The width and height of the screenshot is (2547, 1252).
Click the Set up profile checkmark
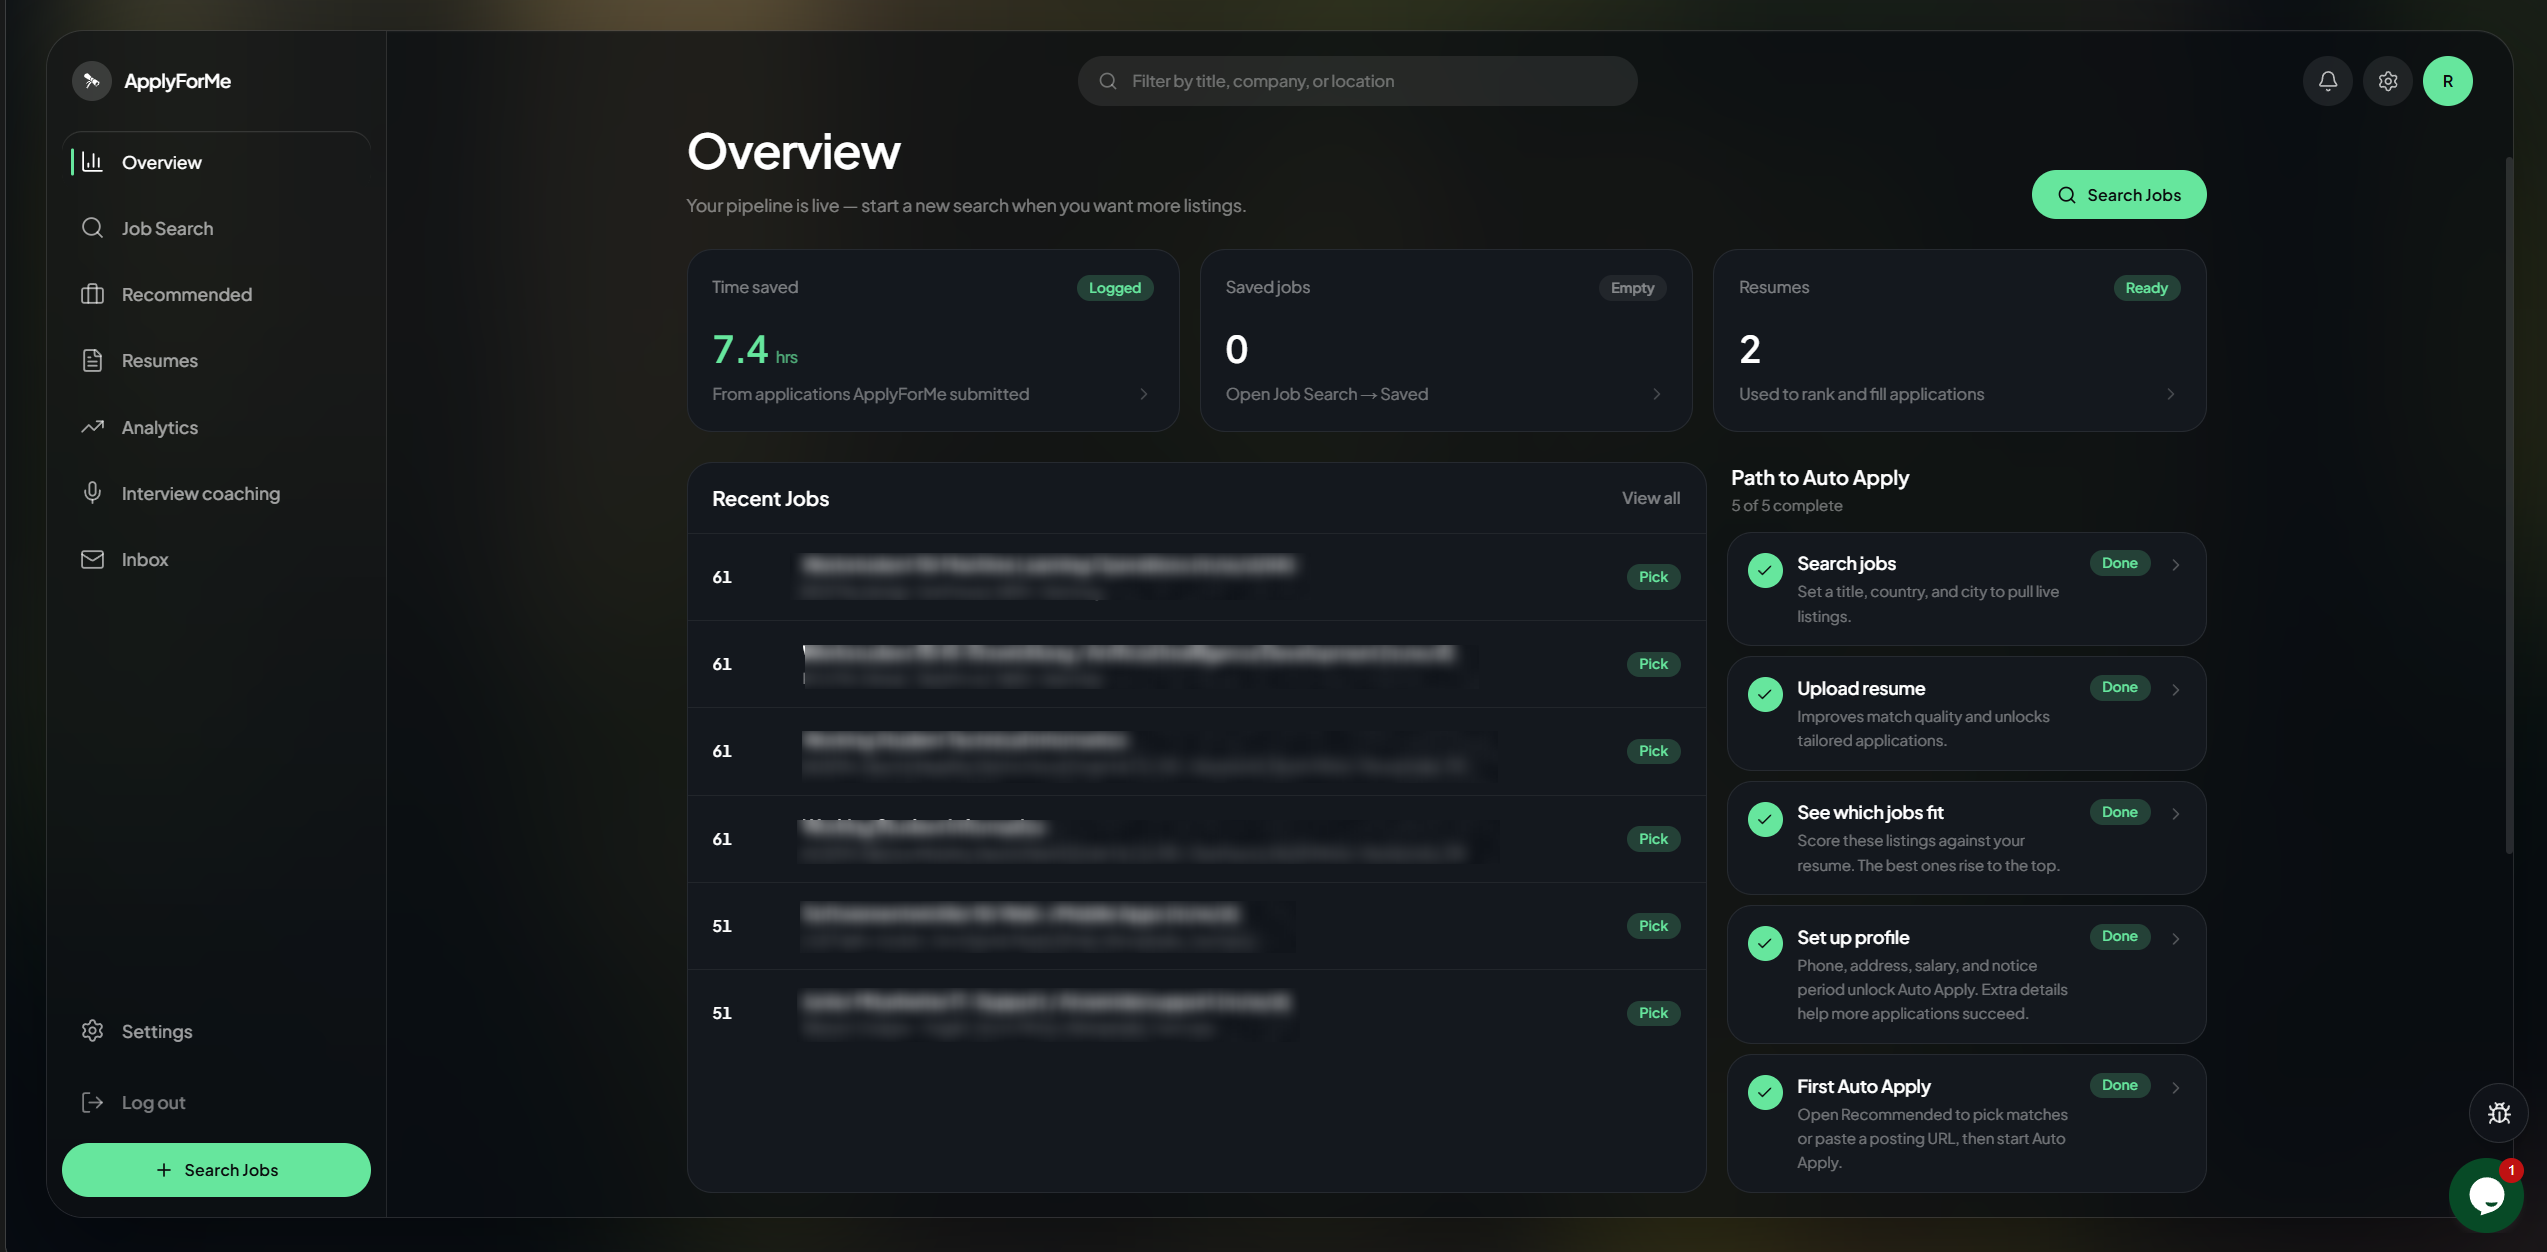pos(1765,943)
